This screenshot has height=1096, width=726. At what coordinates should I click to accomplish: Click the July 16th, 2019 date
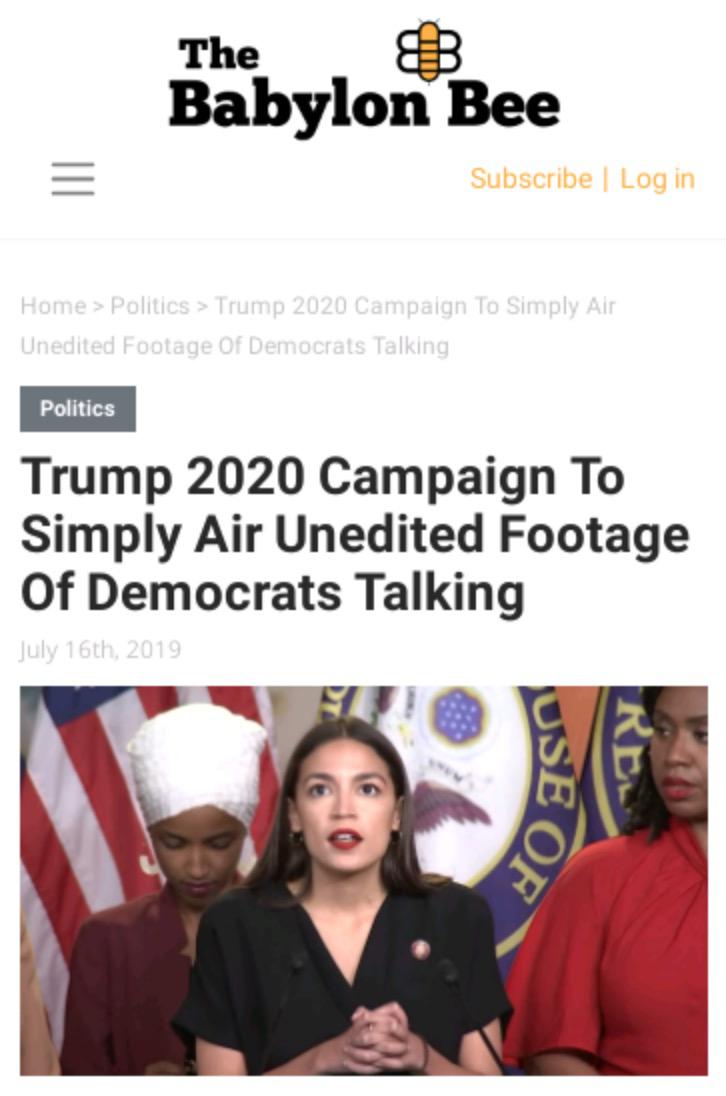coord(101,649)
